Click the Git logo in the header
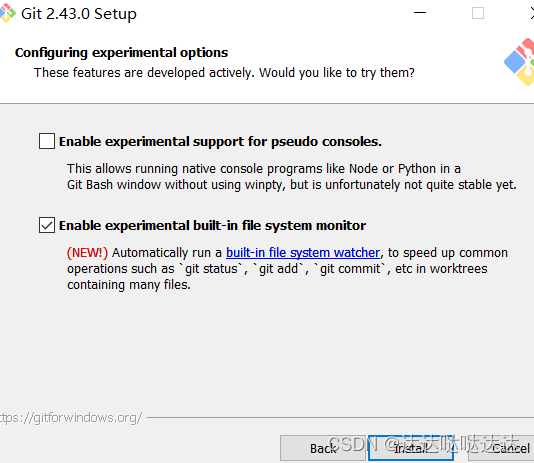Screen dimensions: 534x463 tap(520, 62)
